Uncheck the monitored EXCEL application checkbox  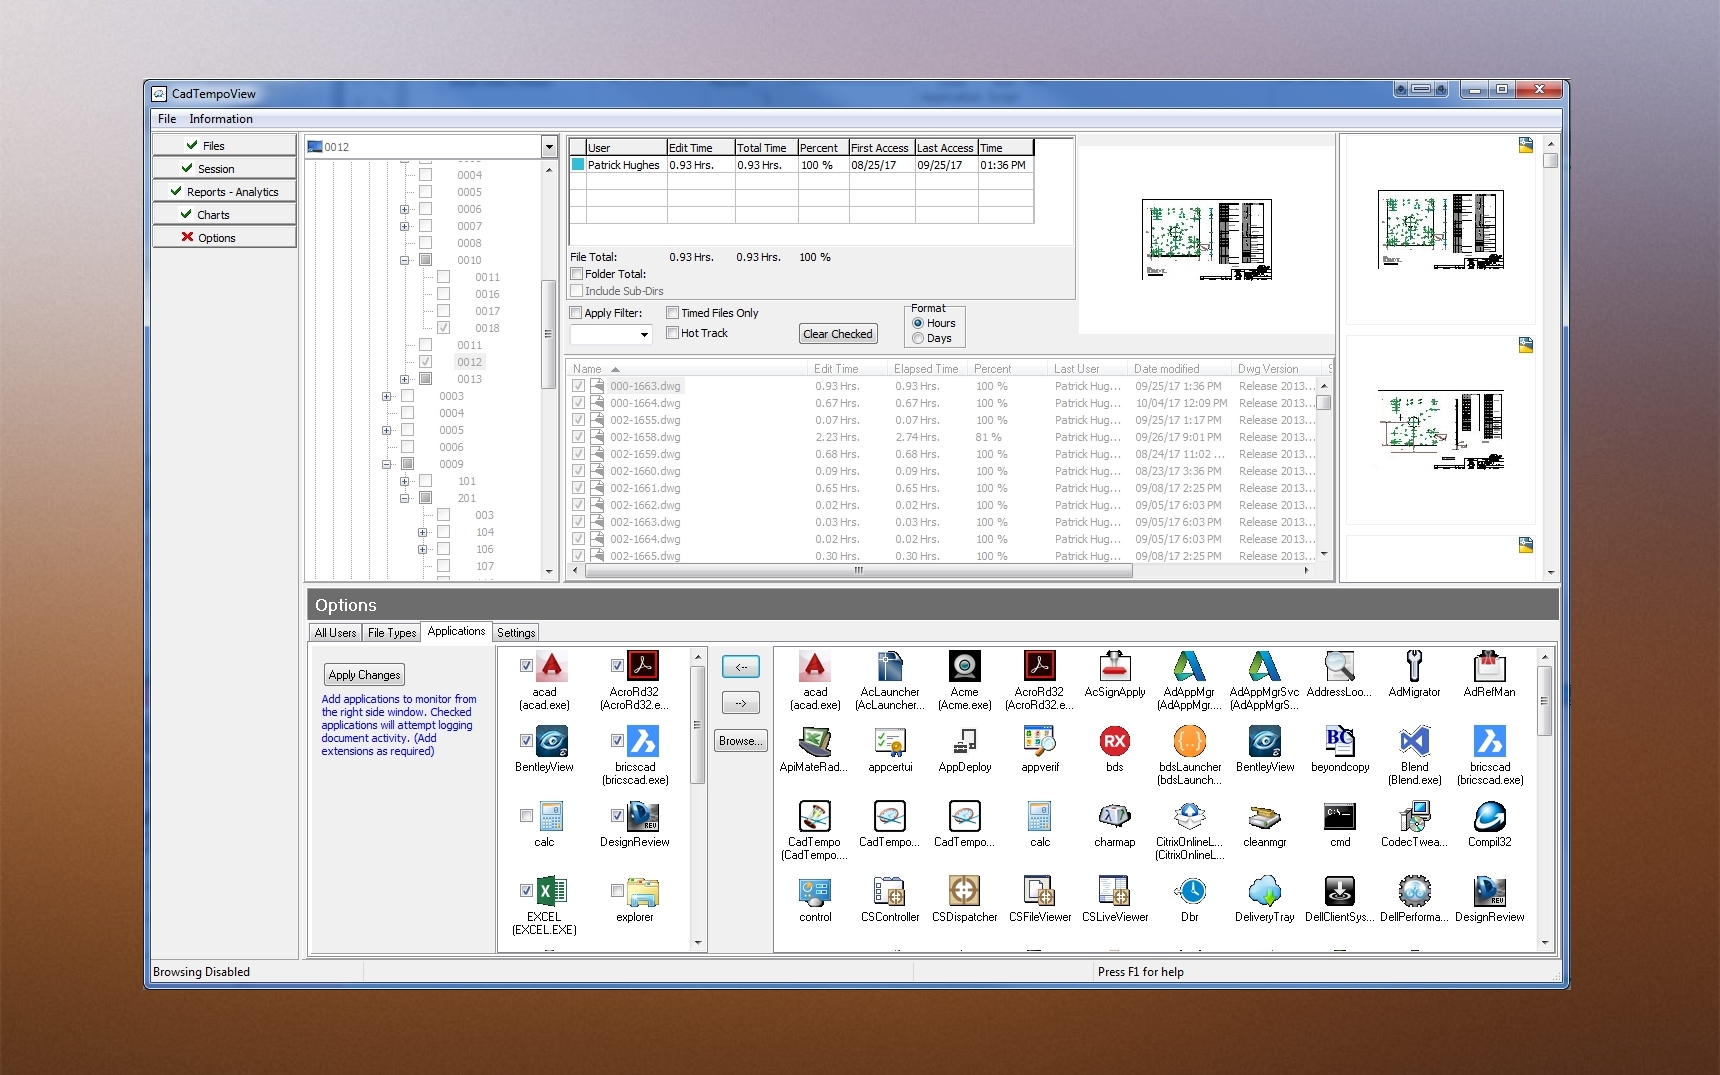[526, 890]
